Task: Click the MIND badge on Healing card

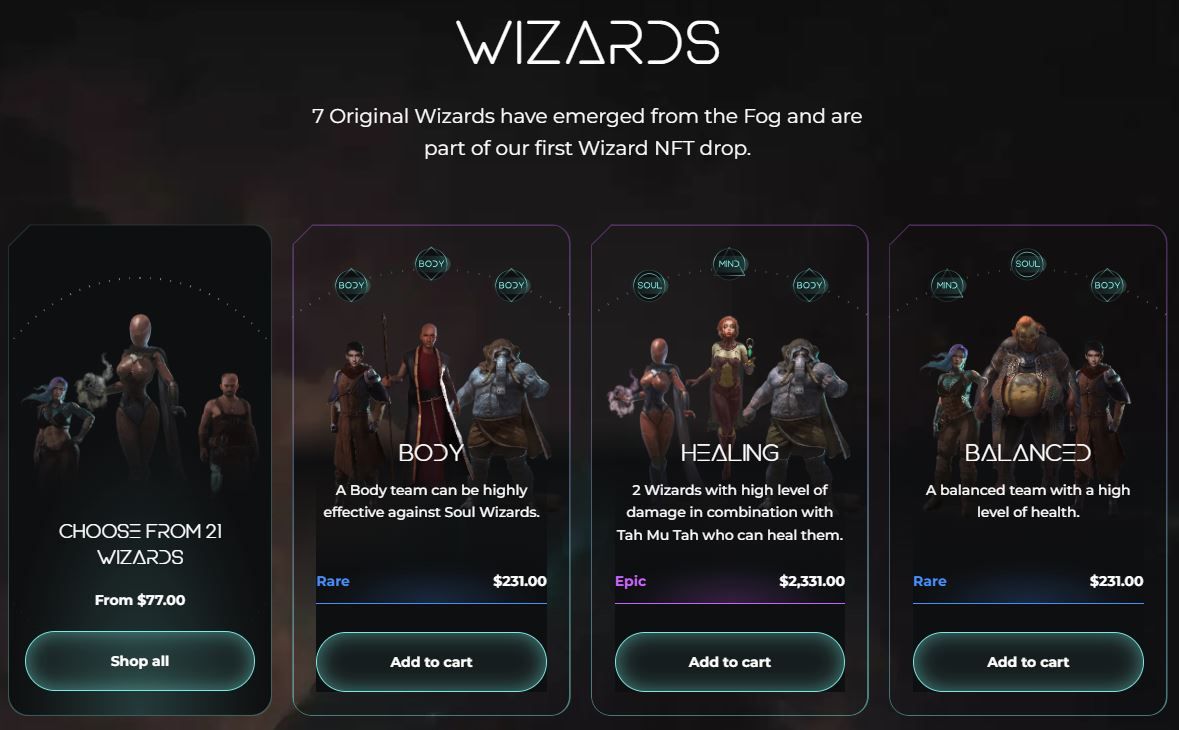Action: [729, 264]
